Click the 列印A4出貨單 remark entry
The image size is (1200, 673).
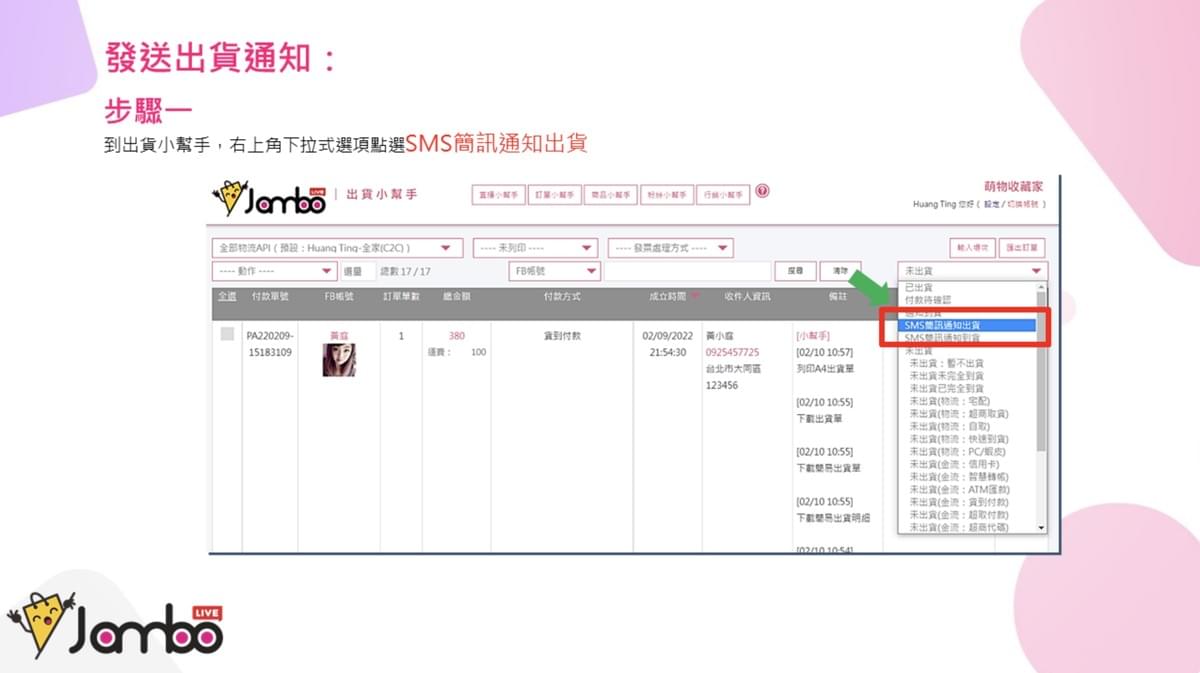pos(825,369)
